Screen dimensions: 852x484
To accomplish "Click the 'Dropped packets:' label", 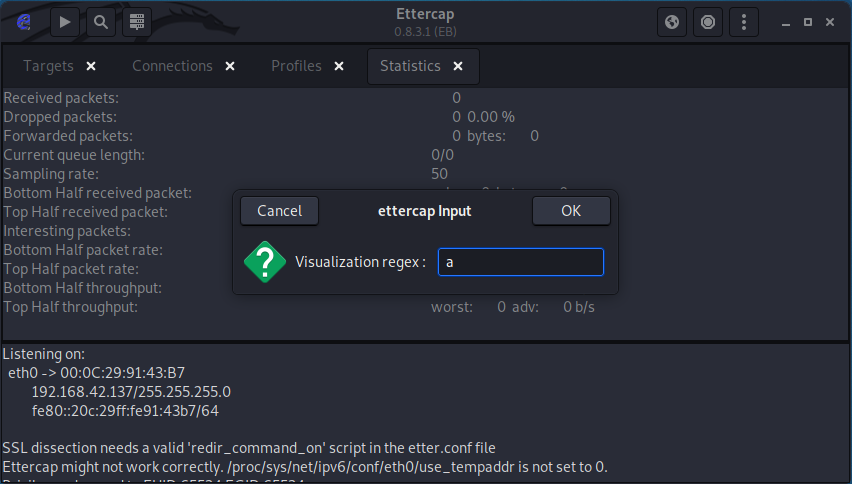I will pyautogui.click(x=60, y=117).
